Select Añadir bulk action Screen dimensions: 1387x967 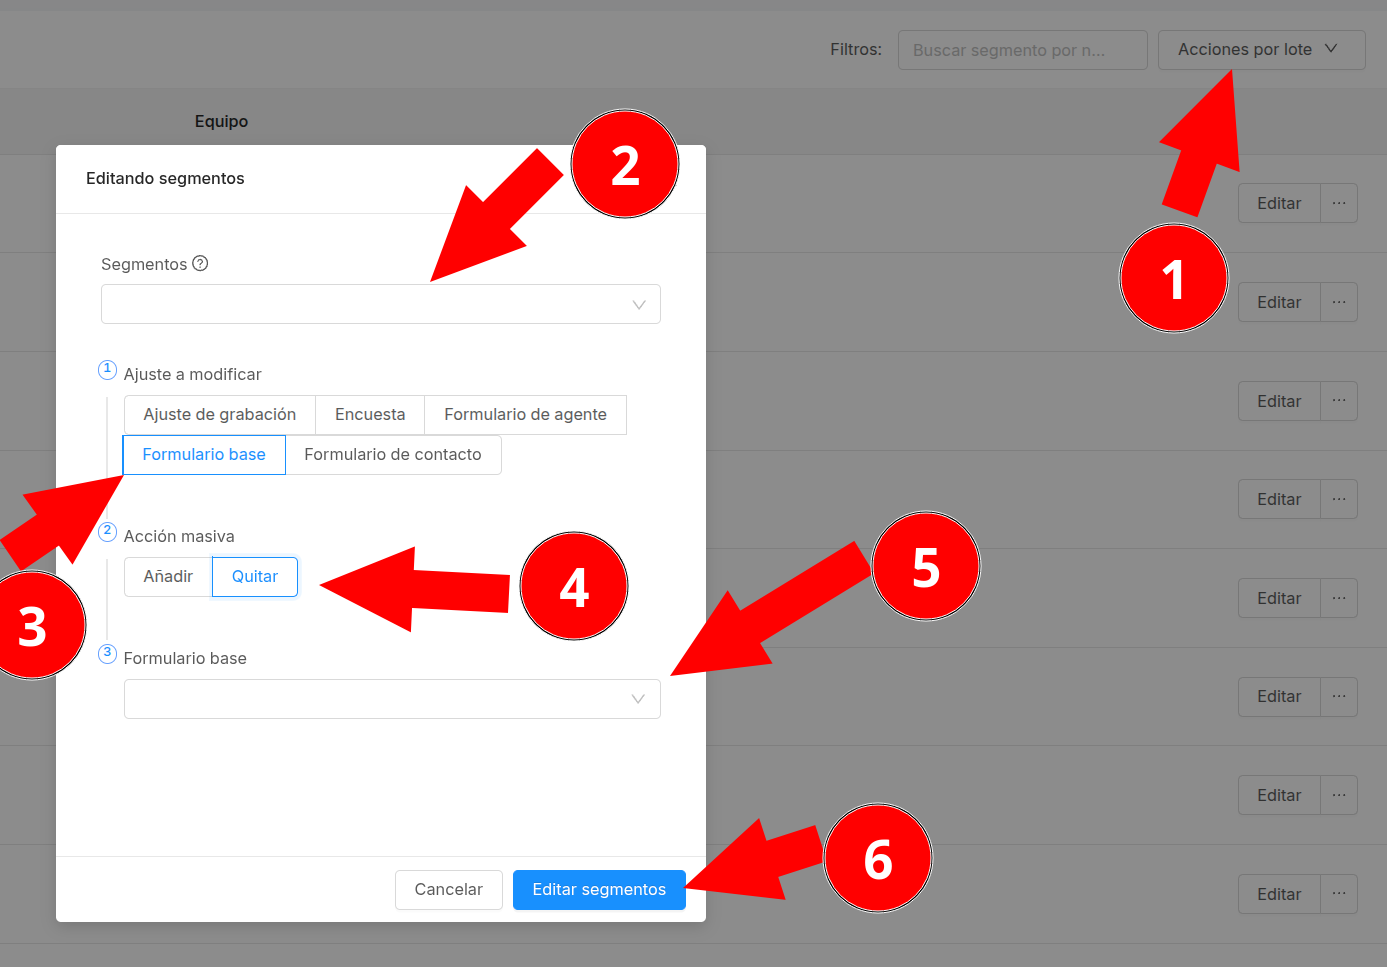pyautogui.click(x=168, y=577)
